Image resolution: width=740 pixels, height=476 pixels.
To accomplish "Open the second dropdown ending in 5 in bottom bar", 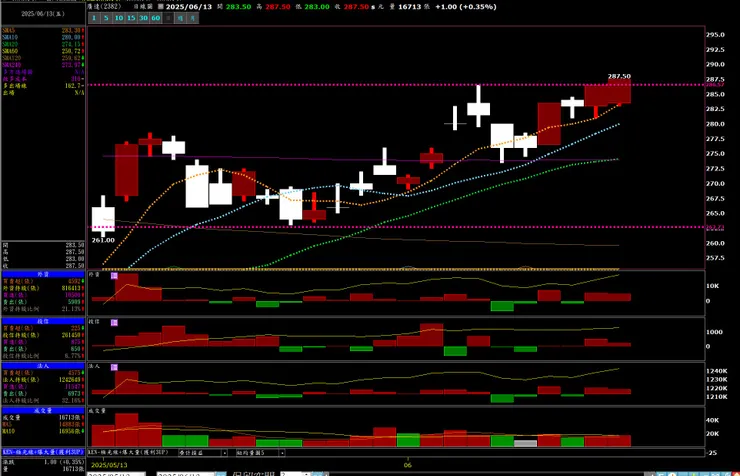I will tap(260, 453).
